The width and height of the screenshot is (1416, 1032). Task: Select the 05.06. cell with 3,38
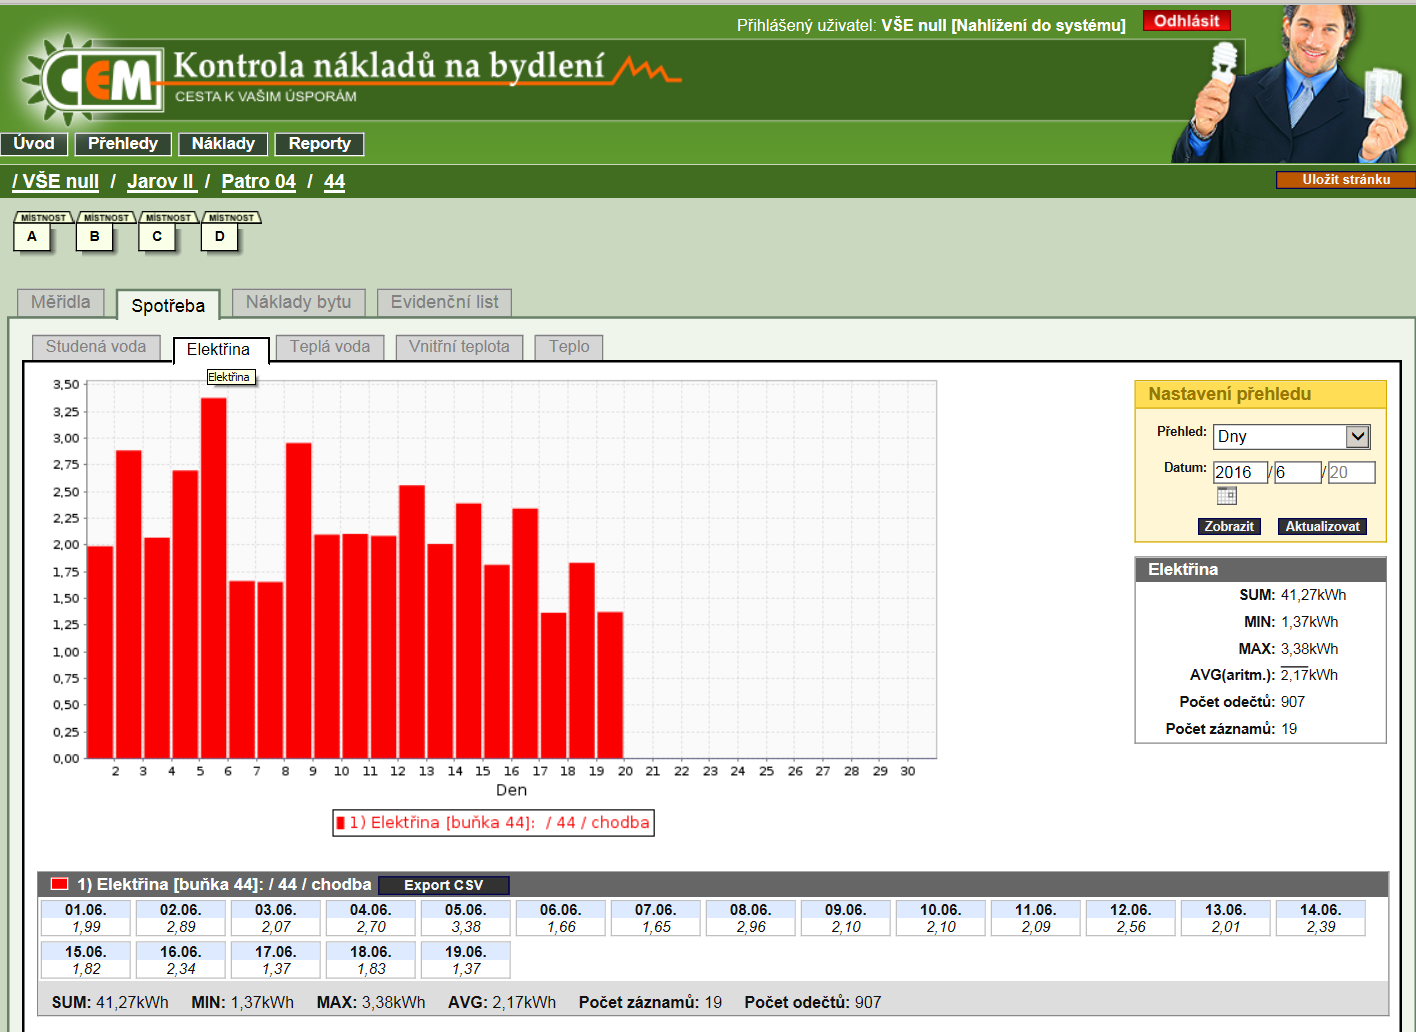466,918
